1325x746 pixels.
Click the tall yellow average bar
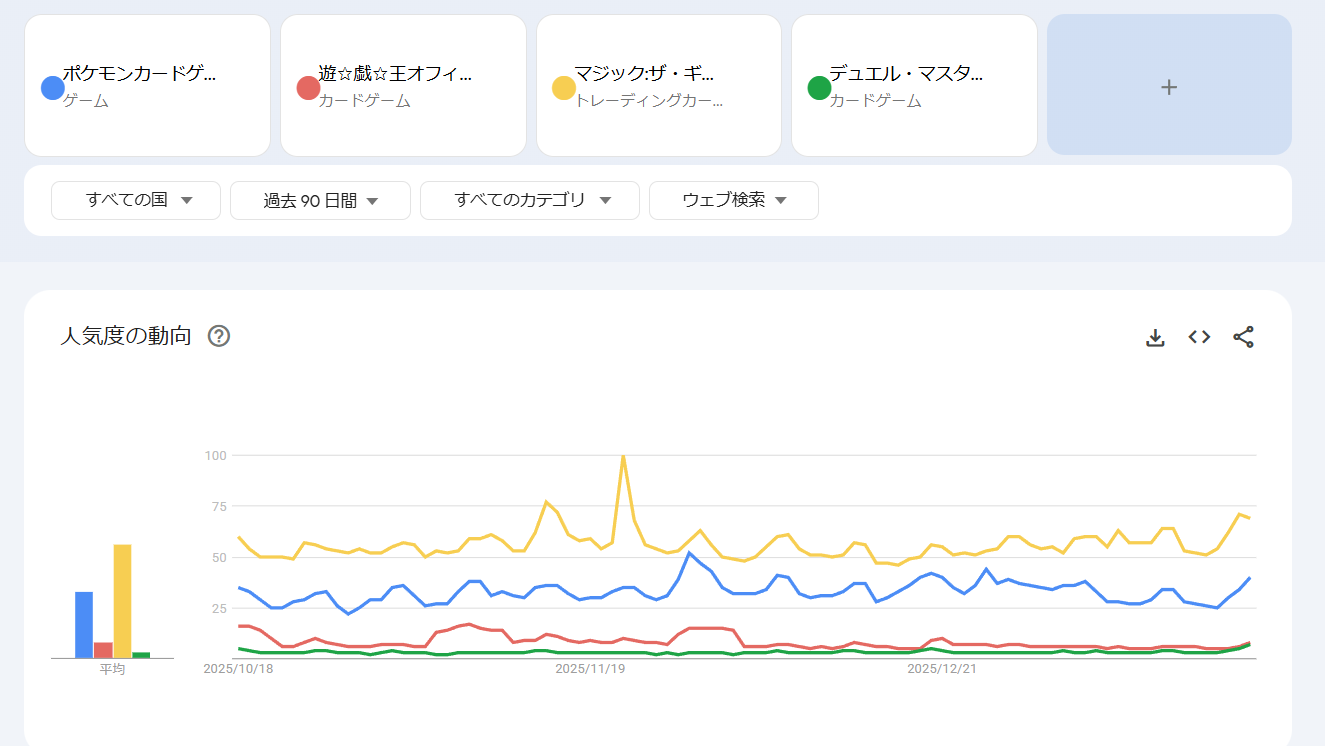click(x=122, y=601)
